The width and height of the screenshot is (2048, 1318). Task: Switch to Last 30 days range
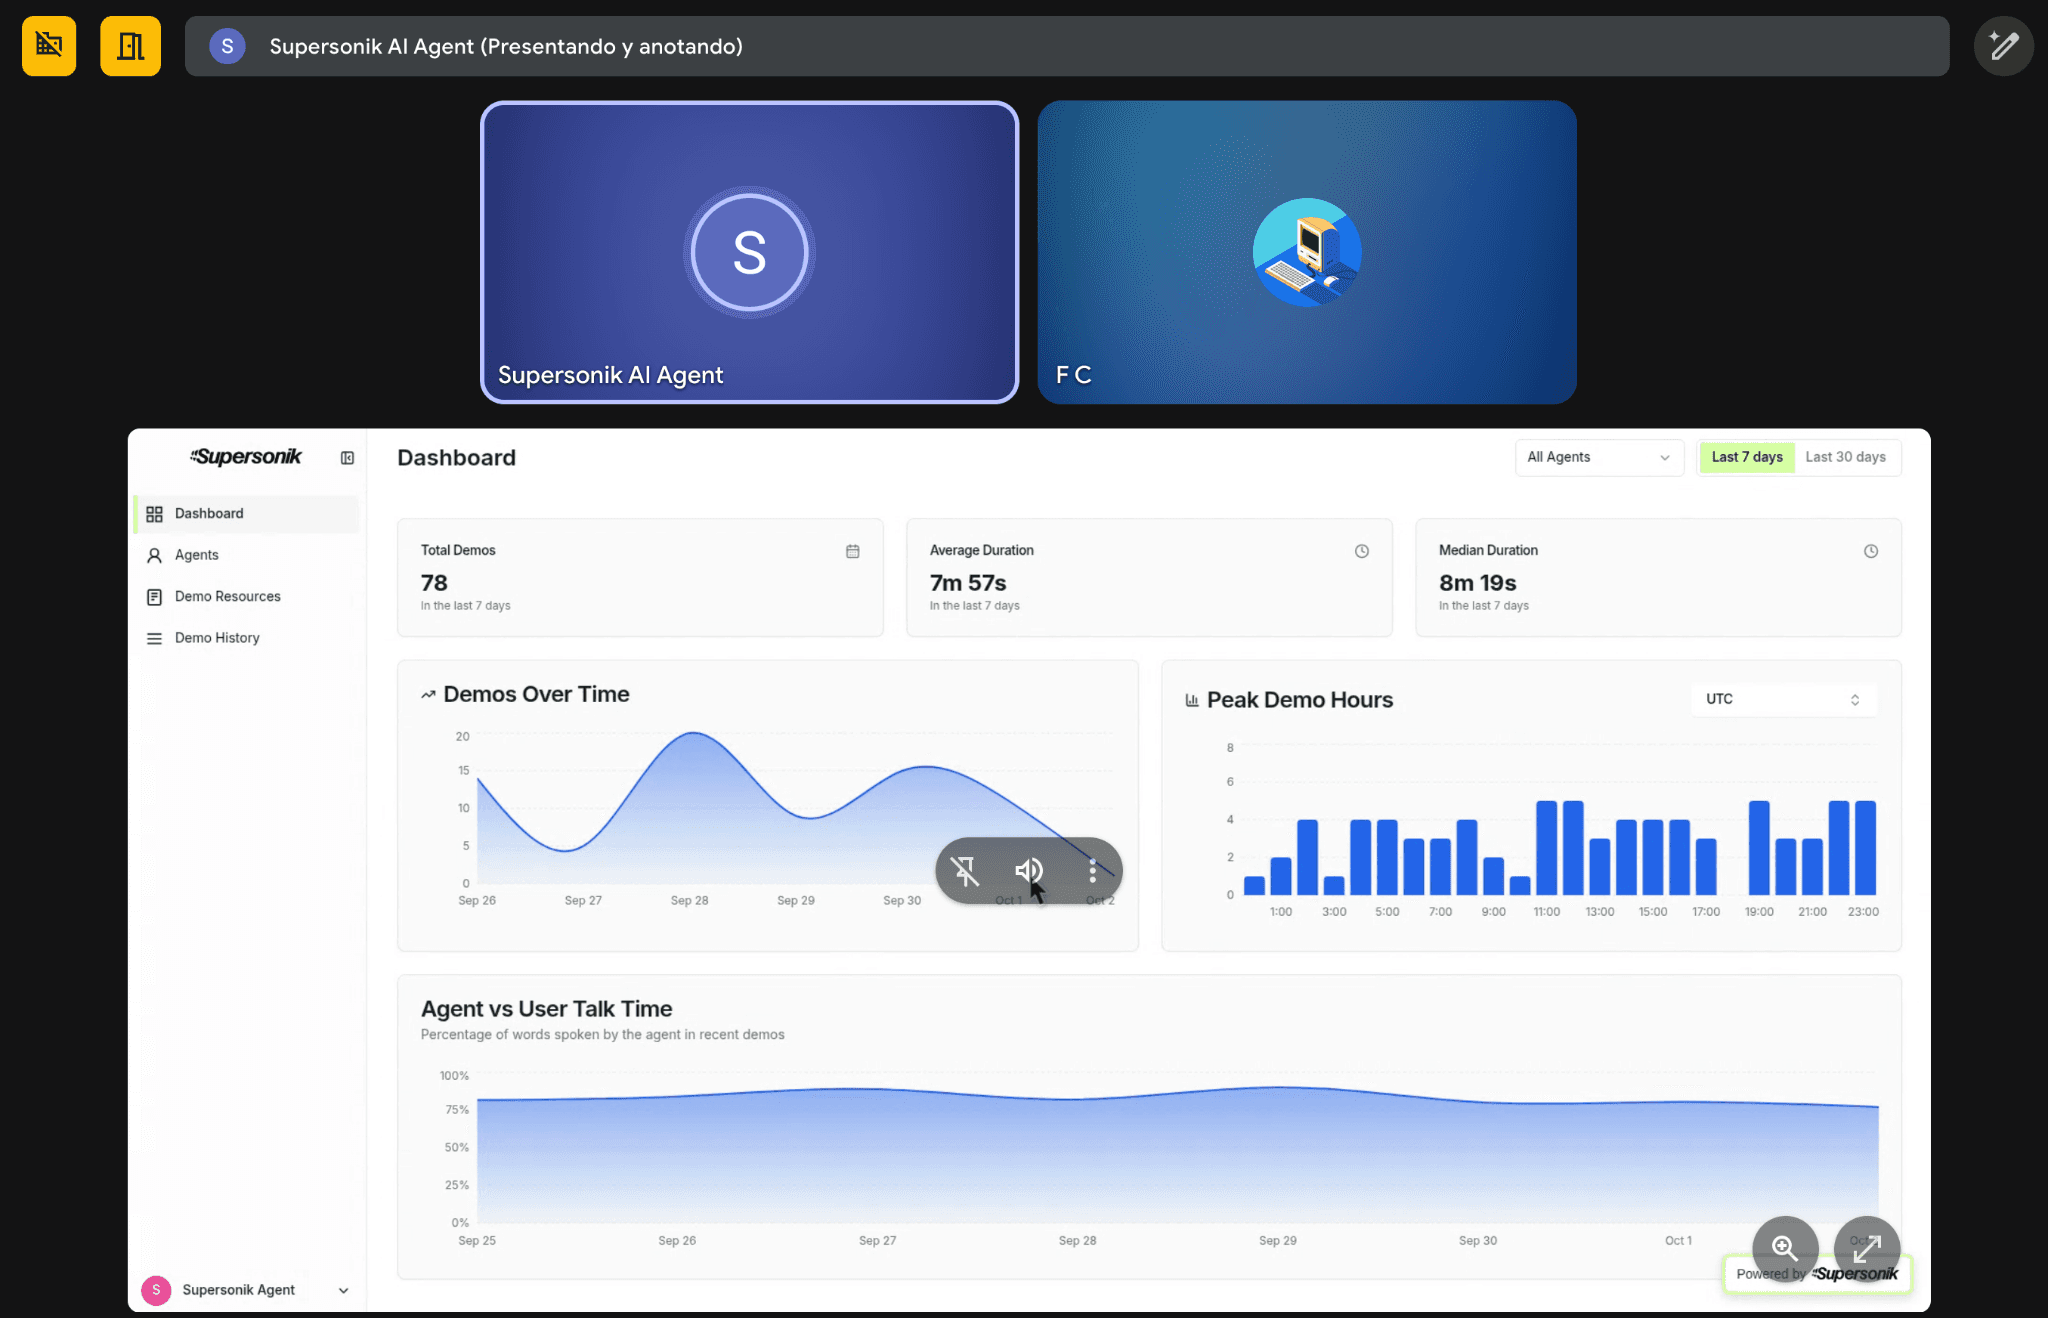click(x=1845, y=457)
